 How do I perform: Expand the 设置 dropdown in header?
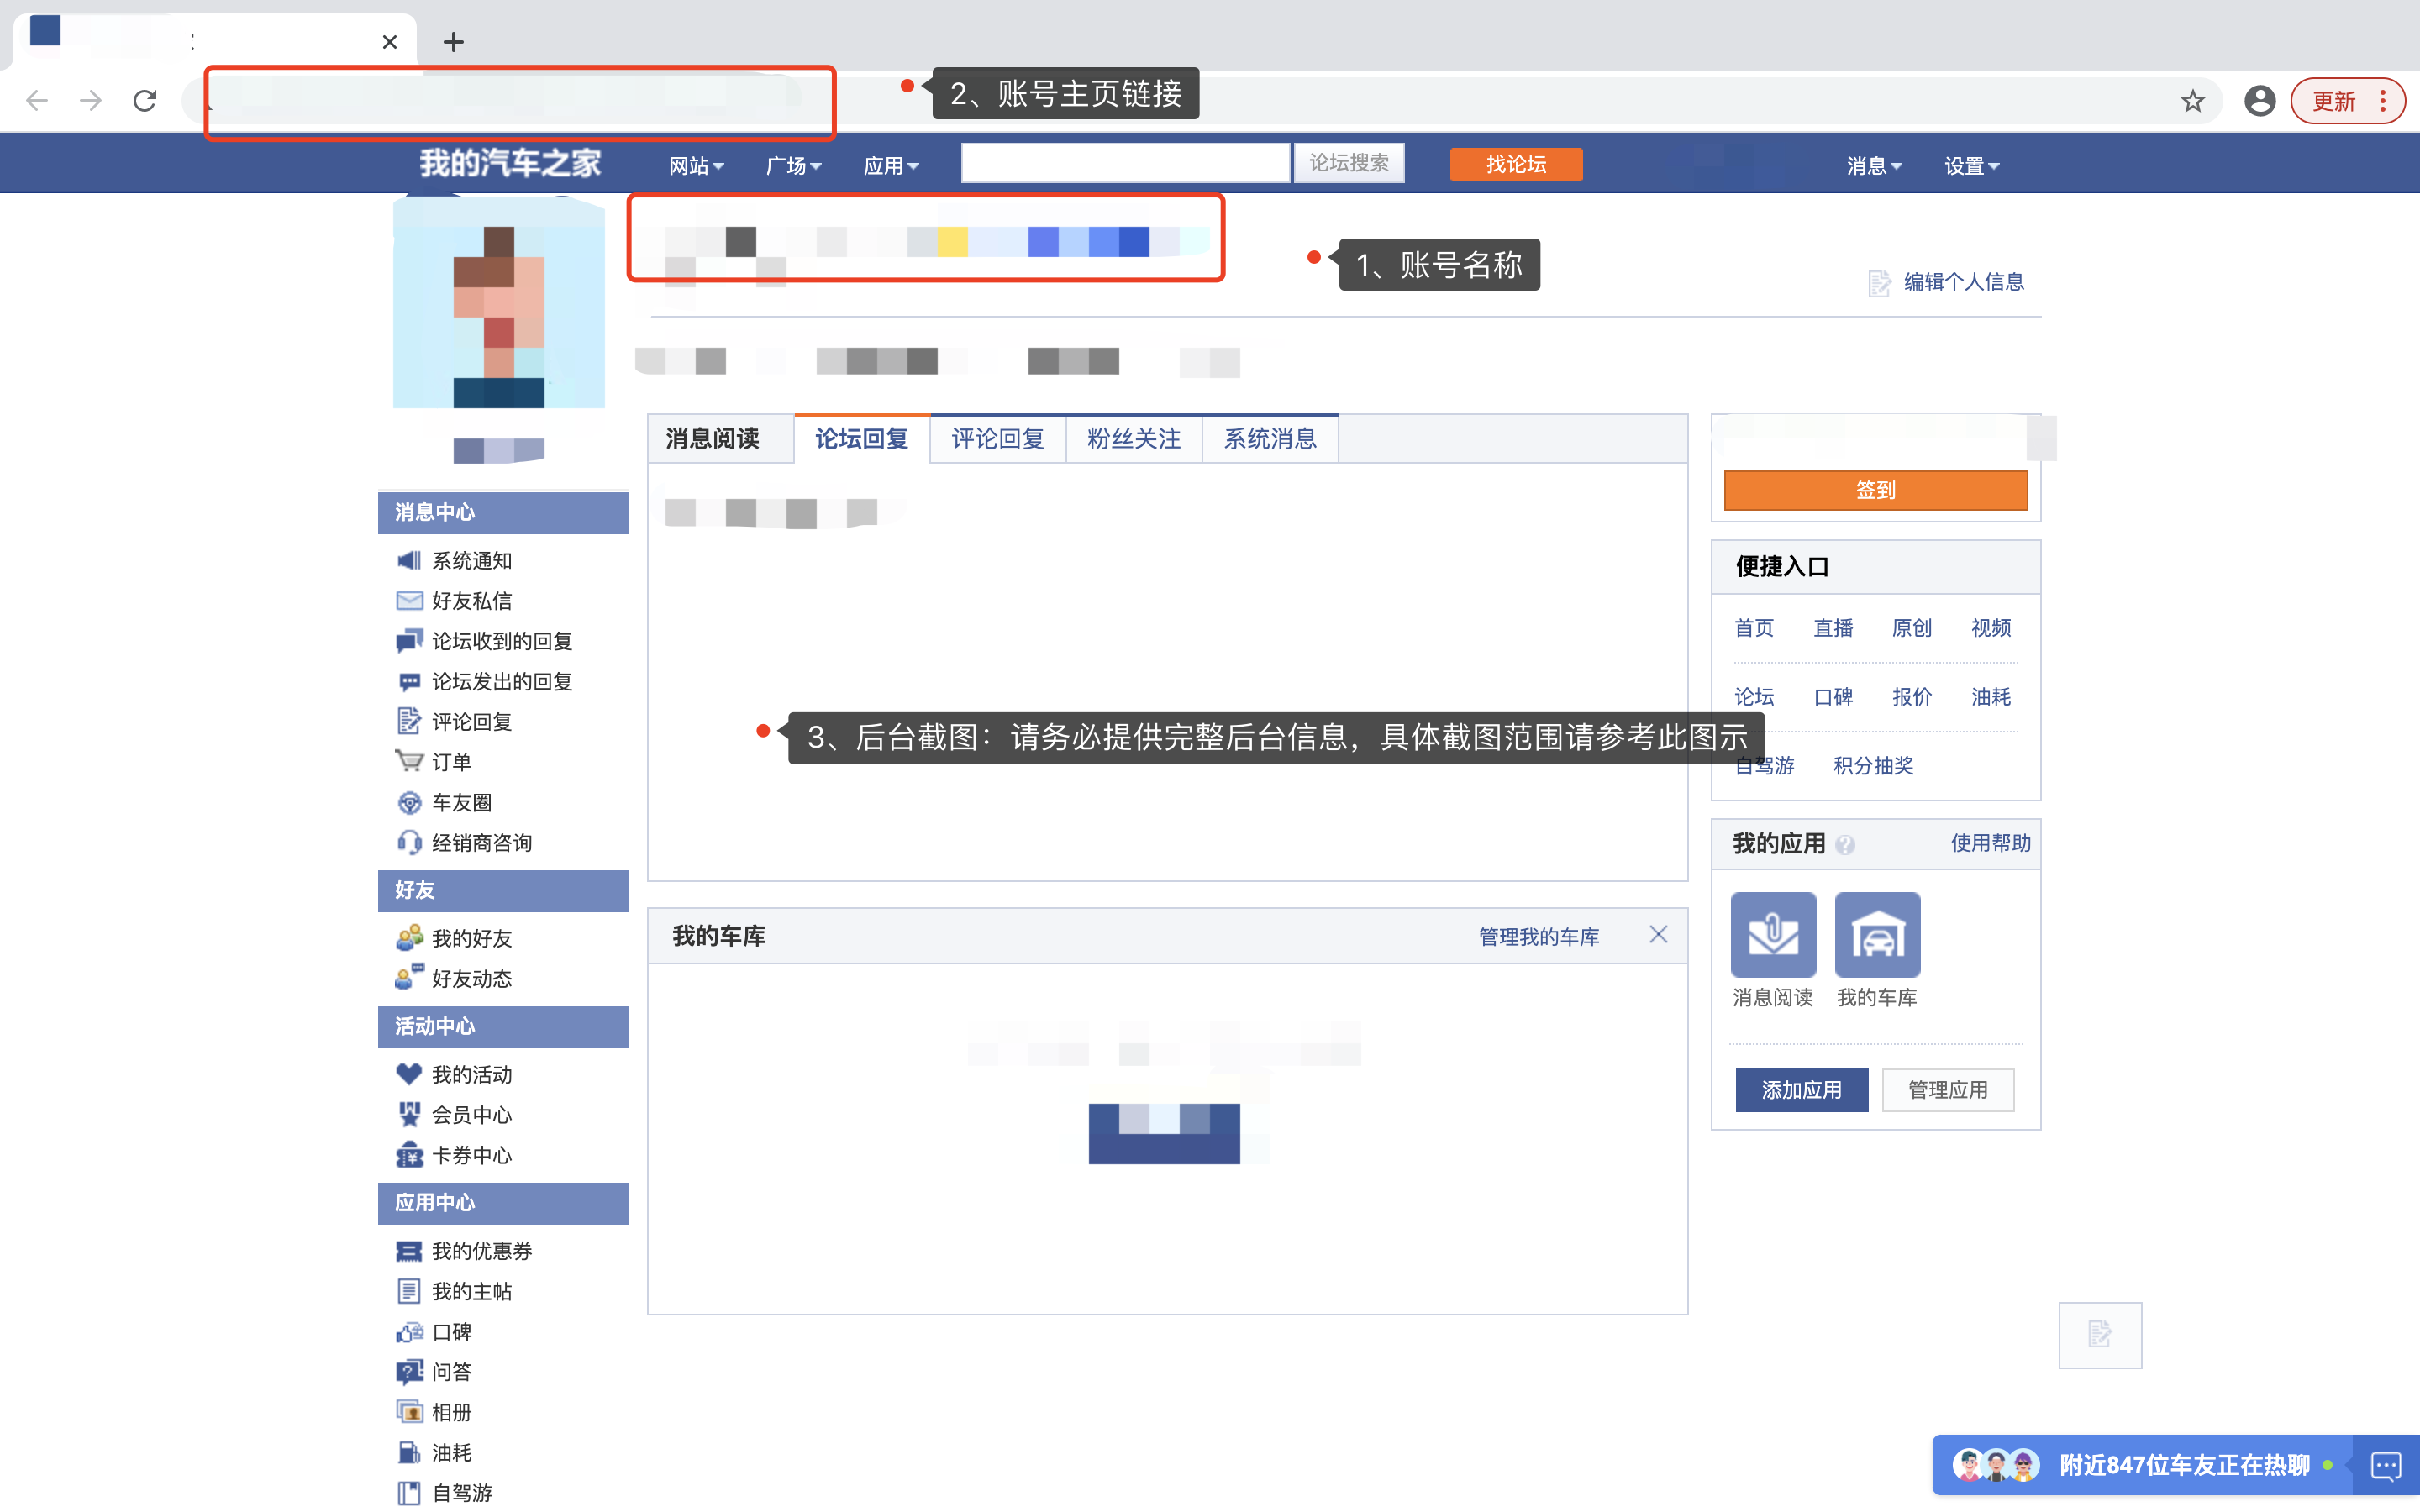pos(1971,165)
